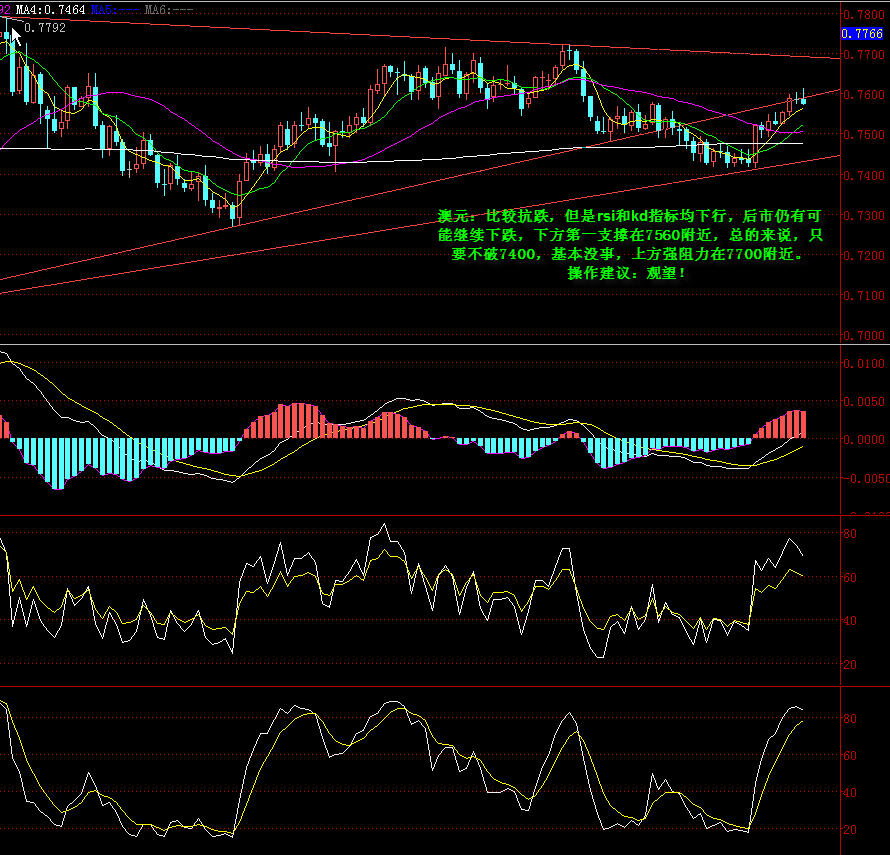Screen dimensions: 890x855
Task: Click the -0.0050 MACD axis label
Action: point(865,479)
